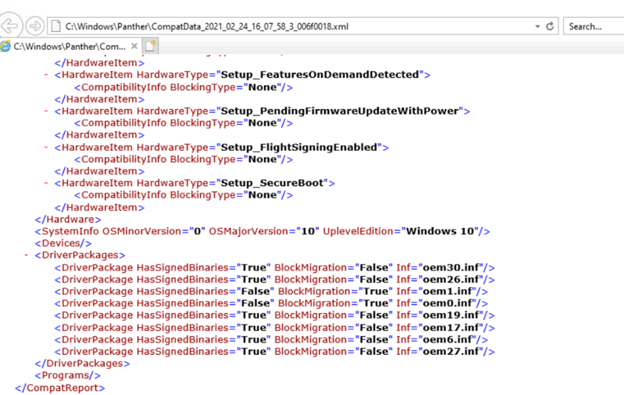Collapse the Setup_SecureBoot HardwareItem node
This screenshot has width=624, height=395.
46,183
